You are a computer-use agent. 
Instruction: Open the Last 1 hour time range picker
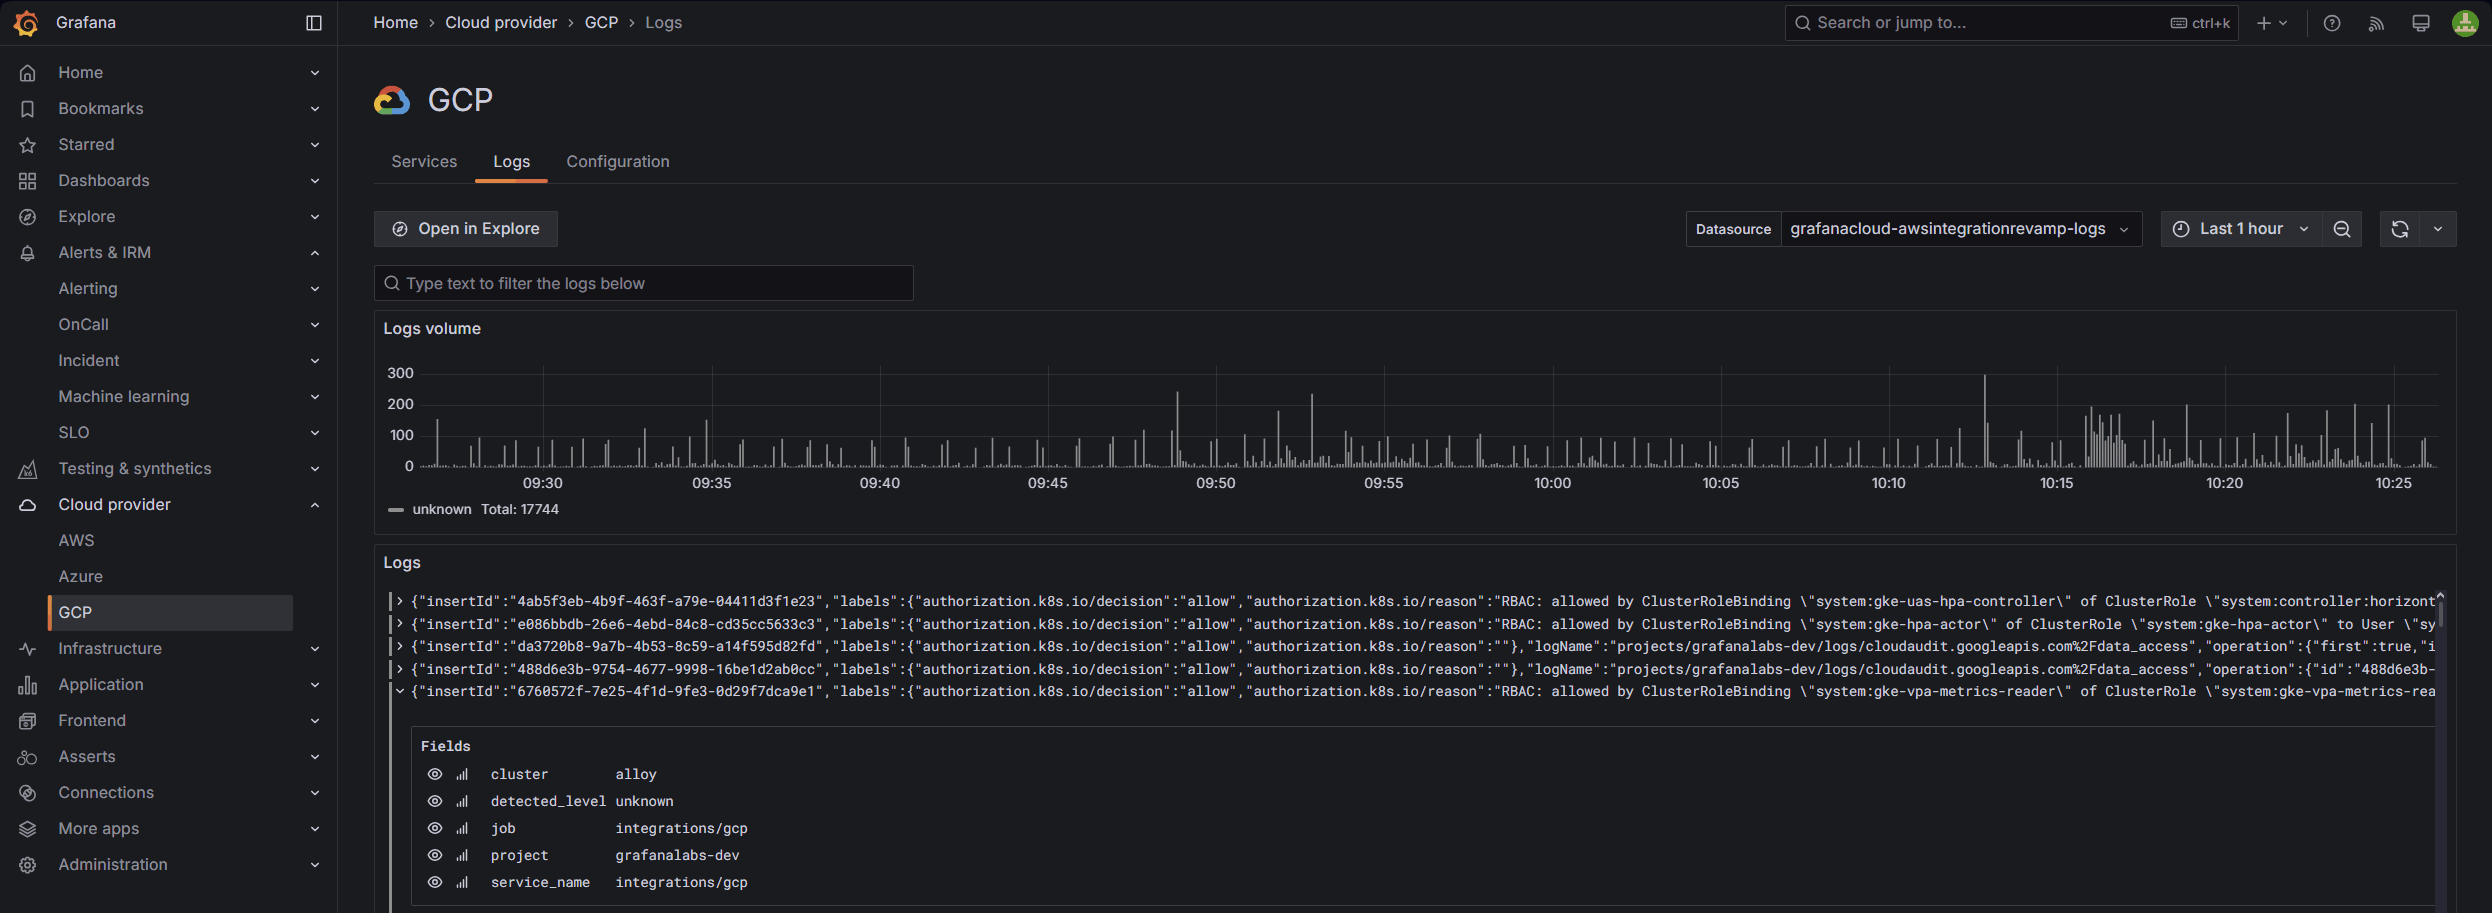pyautogui.click(x=2240, y=228)
